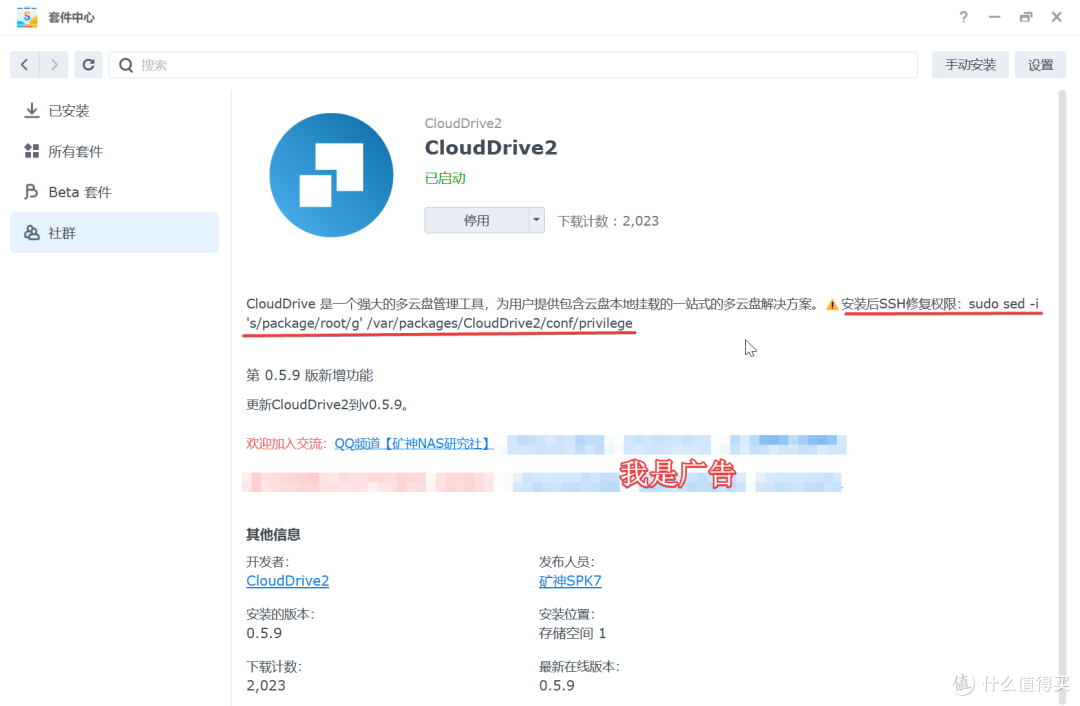Minimize the Package Center window
The height and width of the screenshot is (706, 1080).
[x=995, y=17]
